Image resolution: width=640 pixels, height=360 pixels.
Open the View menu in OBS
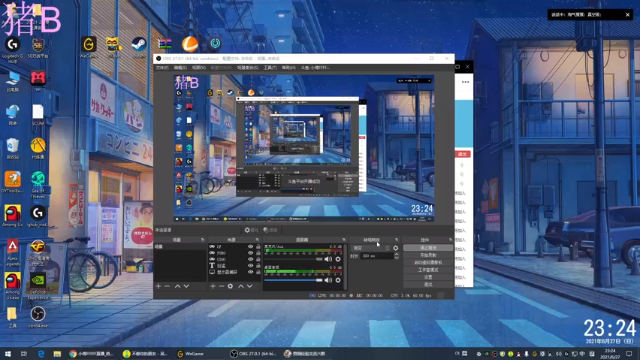(x=199, y=68)
